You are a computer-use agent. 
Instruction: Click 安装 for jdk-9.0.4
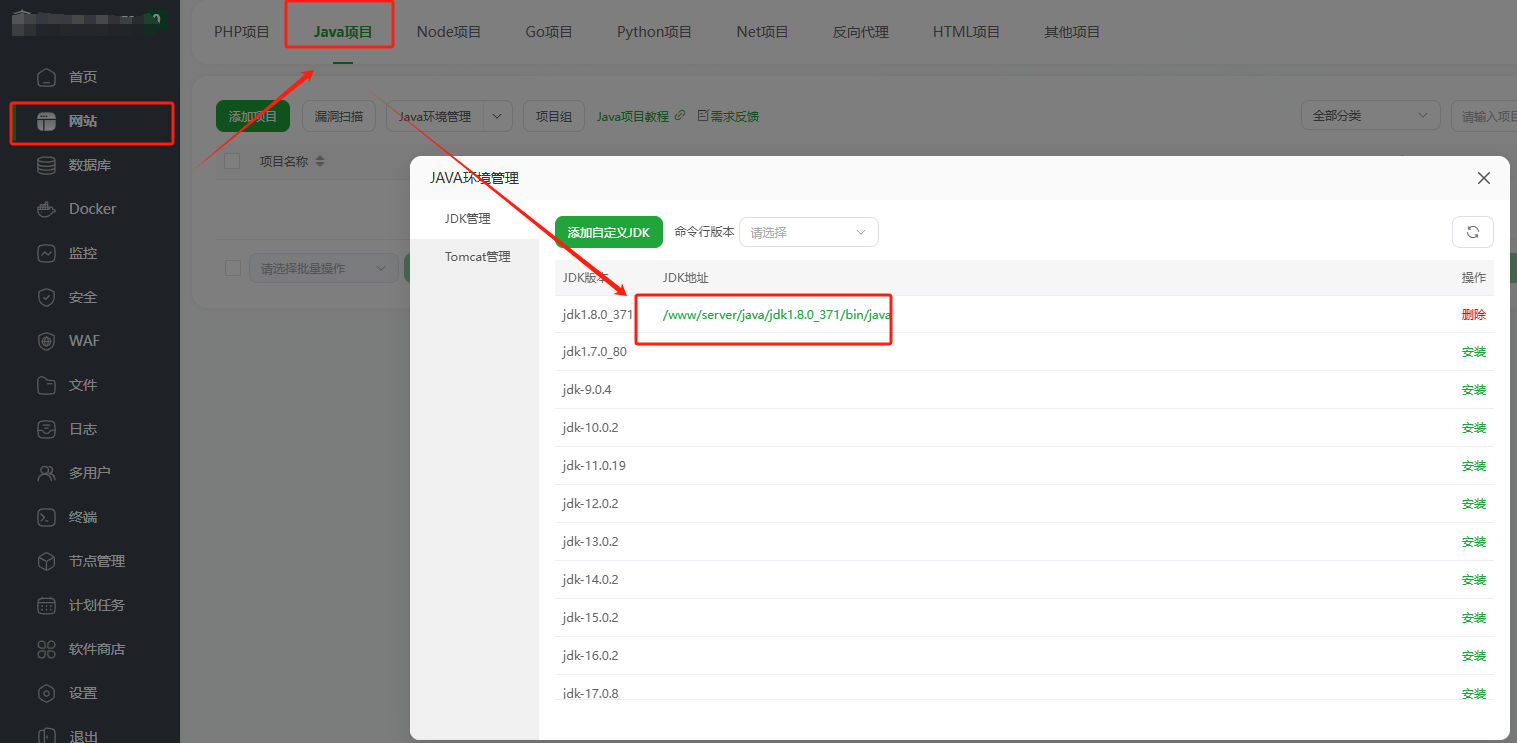pyautogui.click(x=1474, y=390)
